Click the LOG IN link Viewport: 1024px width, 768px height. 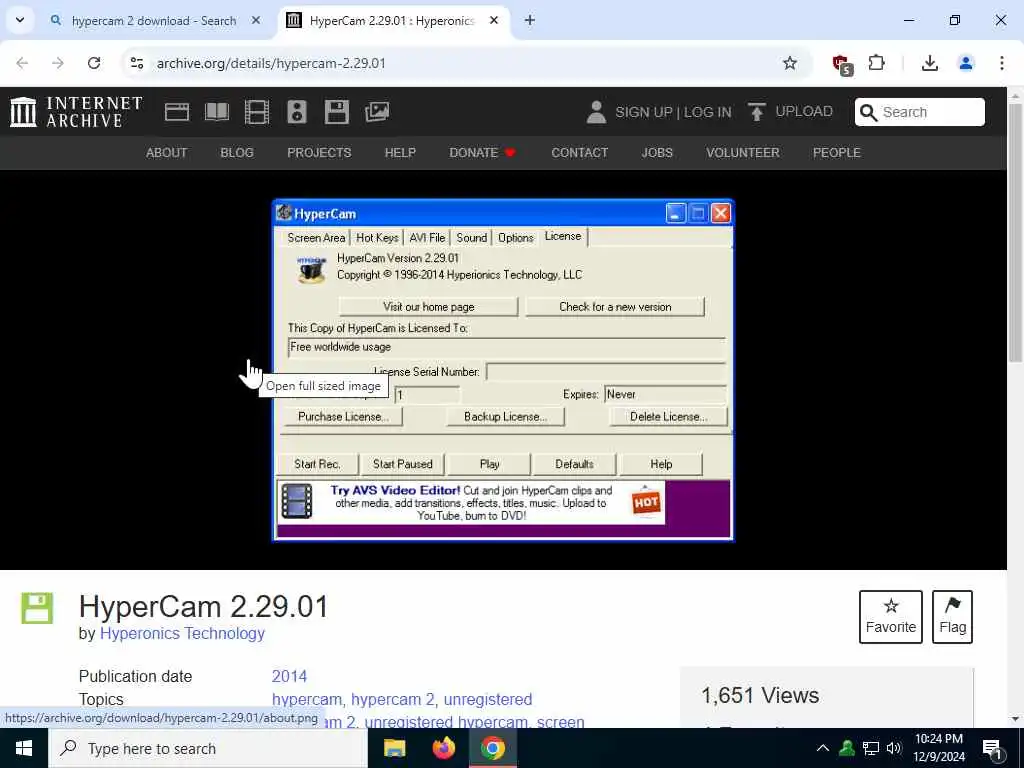(708, 112)
